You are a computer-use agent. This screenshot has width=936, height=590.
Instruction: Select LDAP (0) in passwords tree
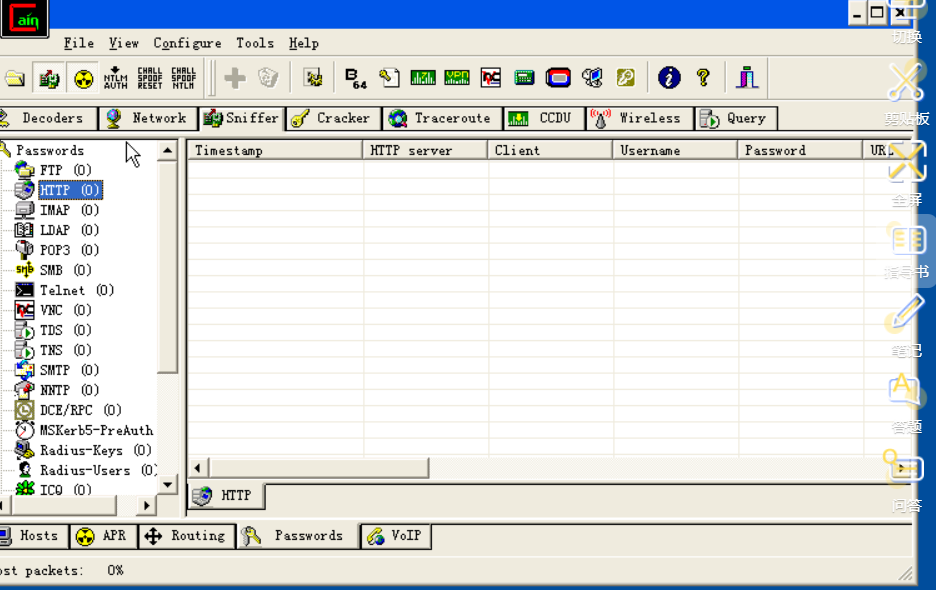69,230
